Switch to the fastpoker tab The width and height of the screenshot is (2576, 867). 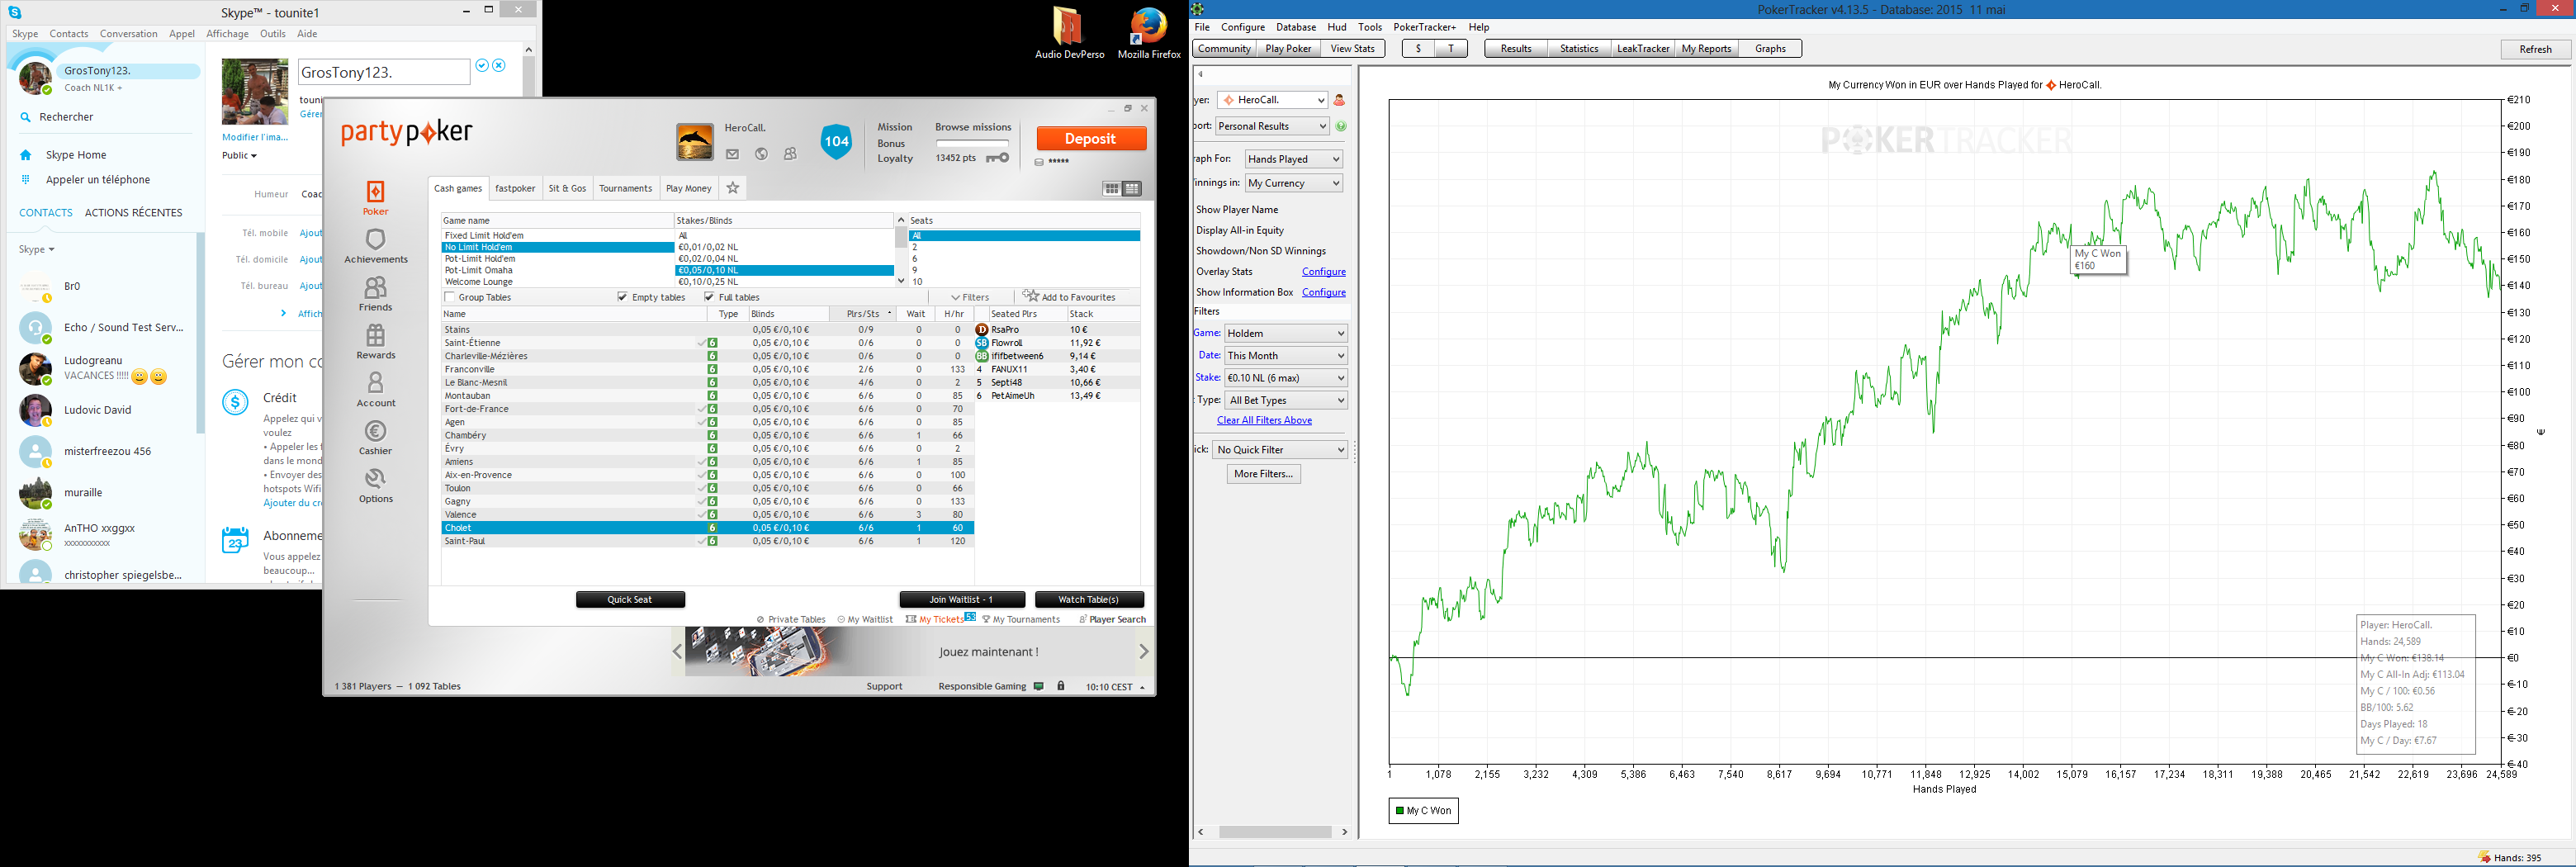click(x=515, y=188)
